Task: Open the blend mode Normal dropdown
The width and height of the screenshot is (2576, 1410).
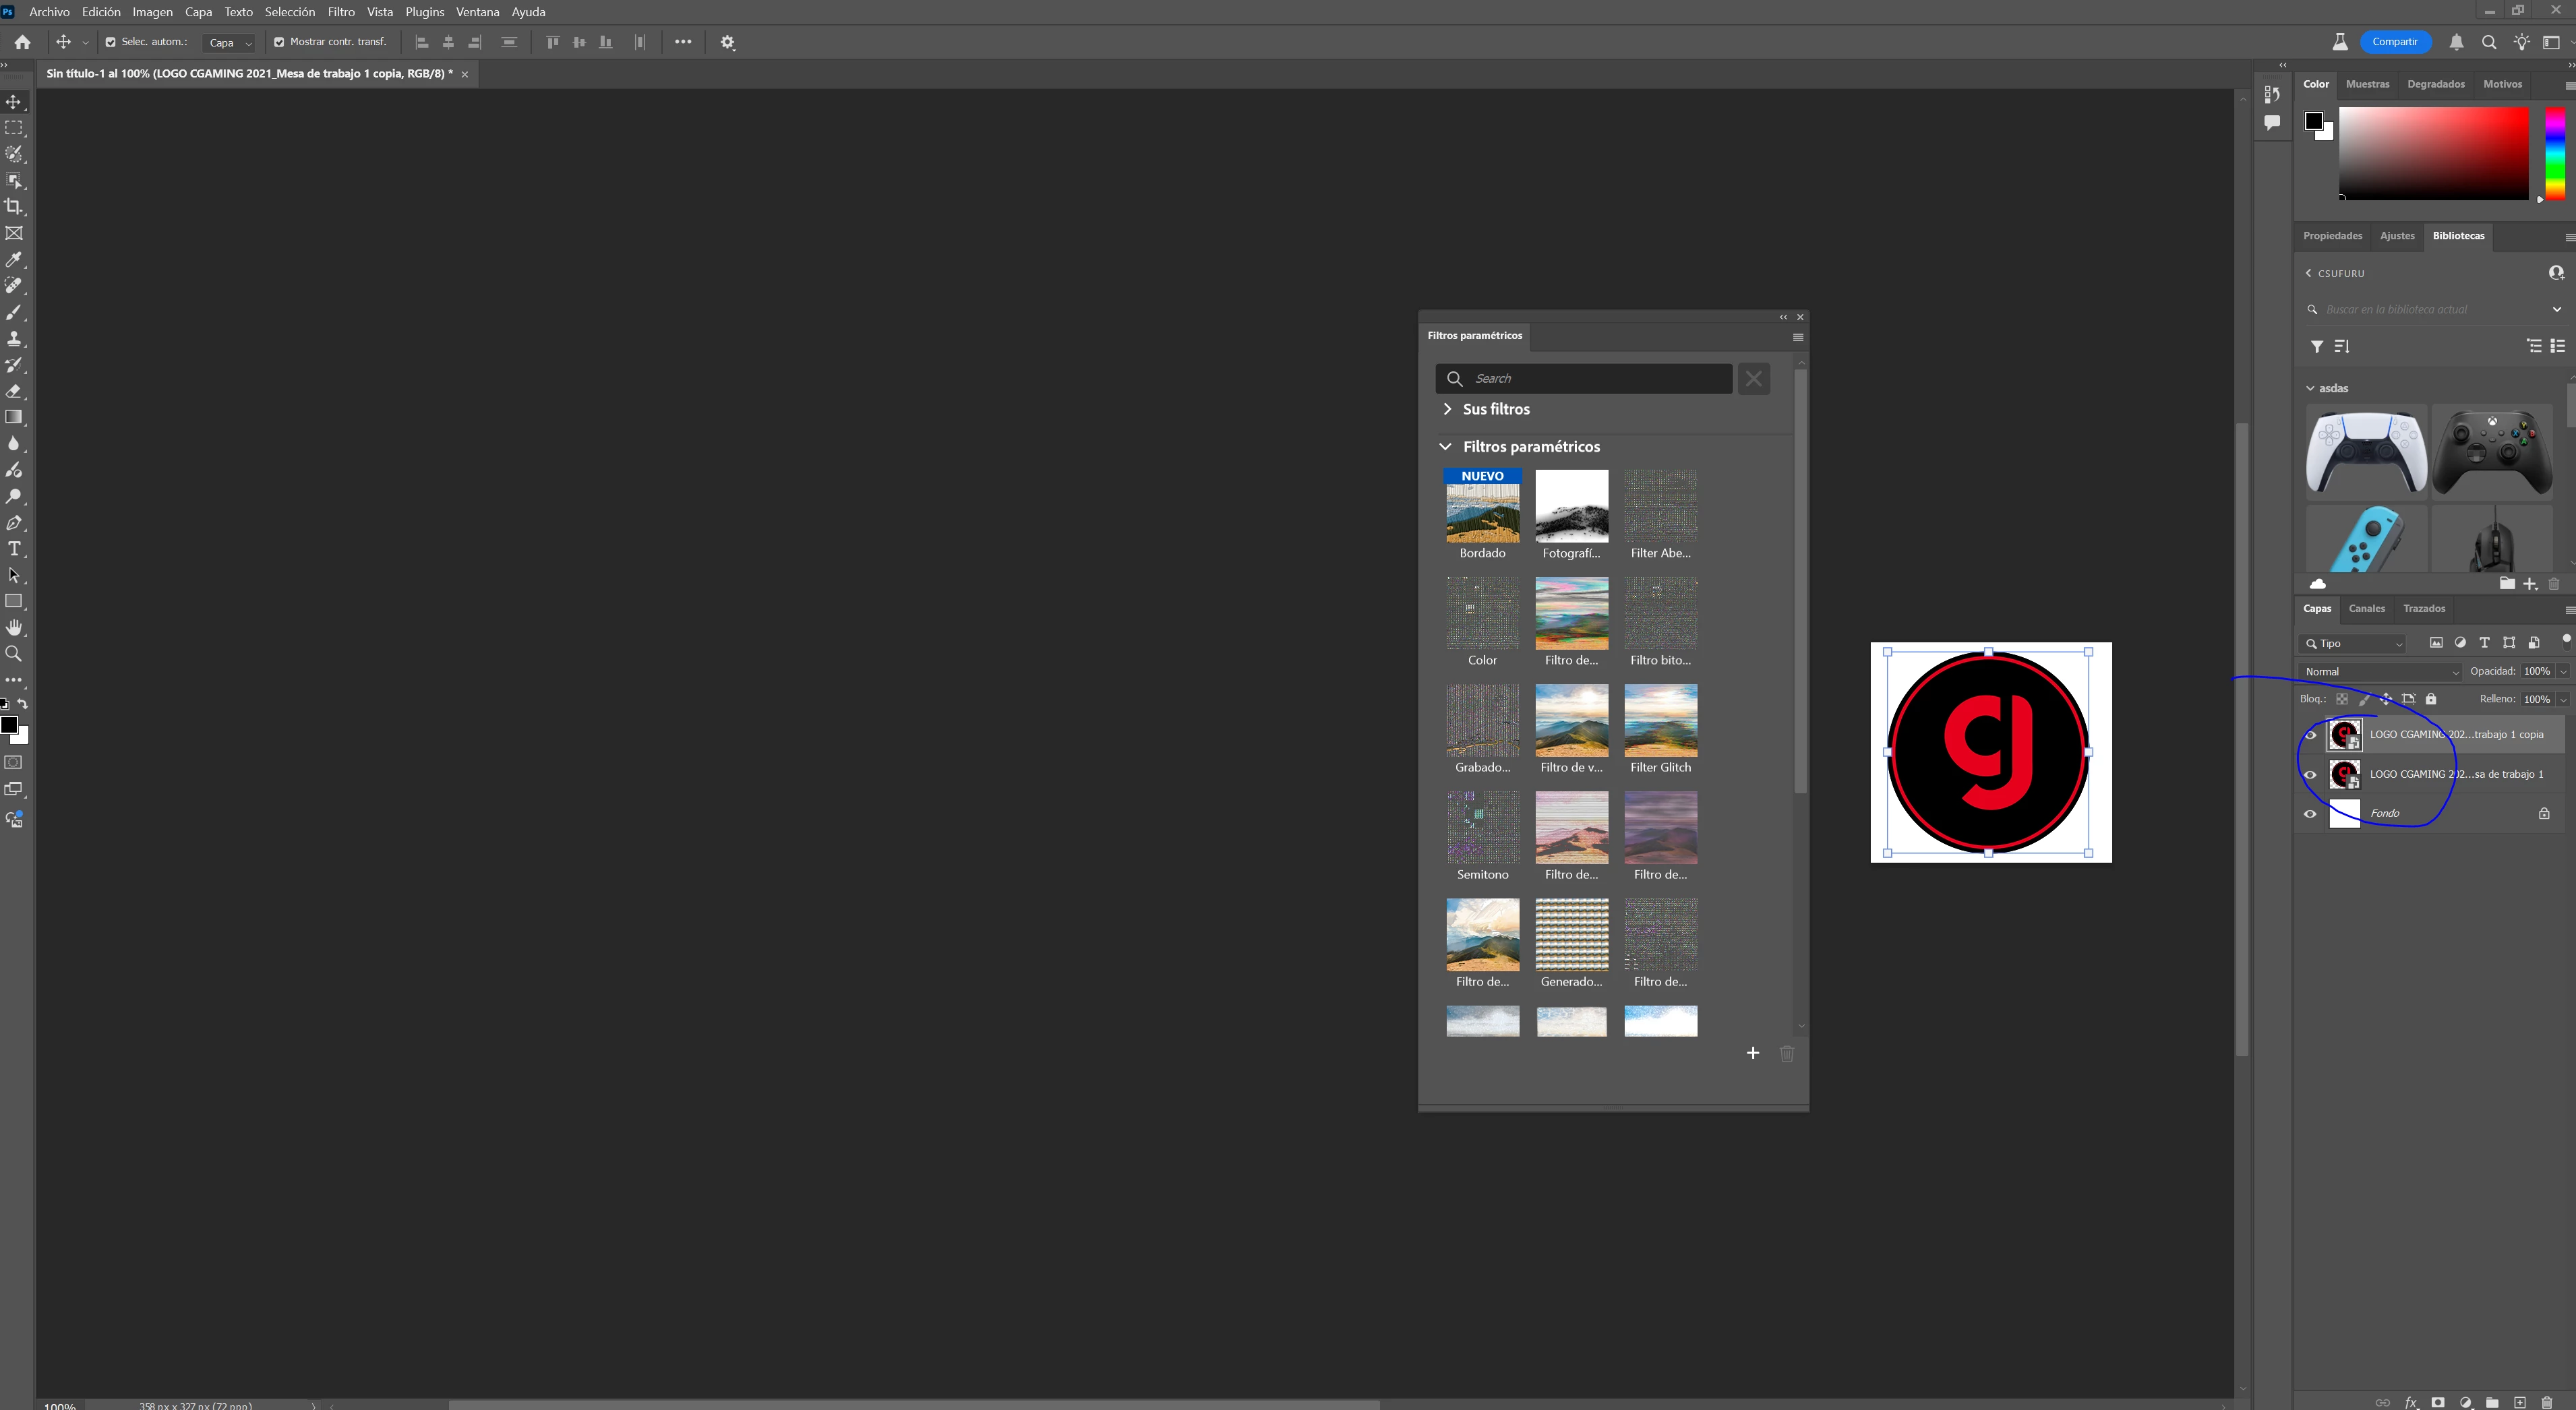Action: [x=2380, y=672]
